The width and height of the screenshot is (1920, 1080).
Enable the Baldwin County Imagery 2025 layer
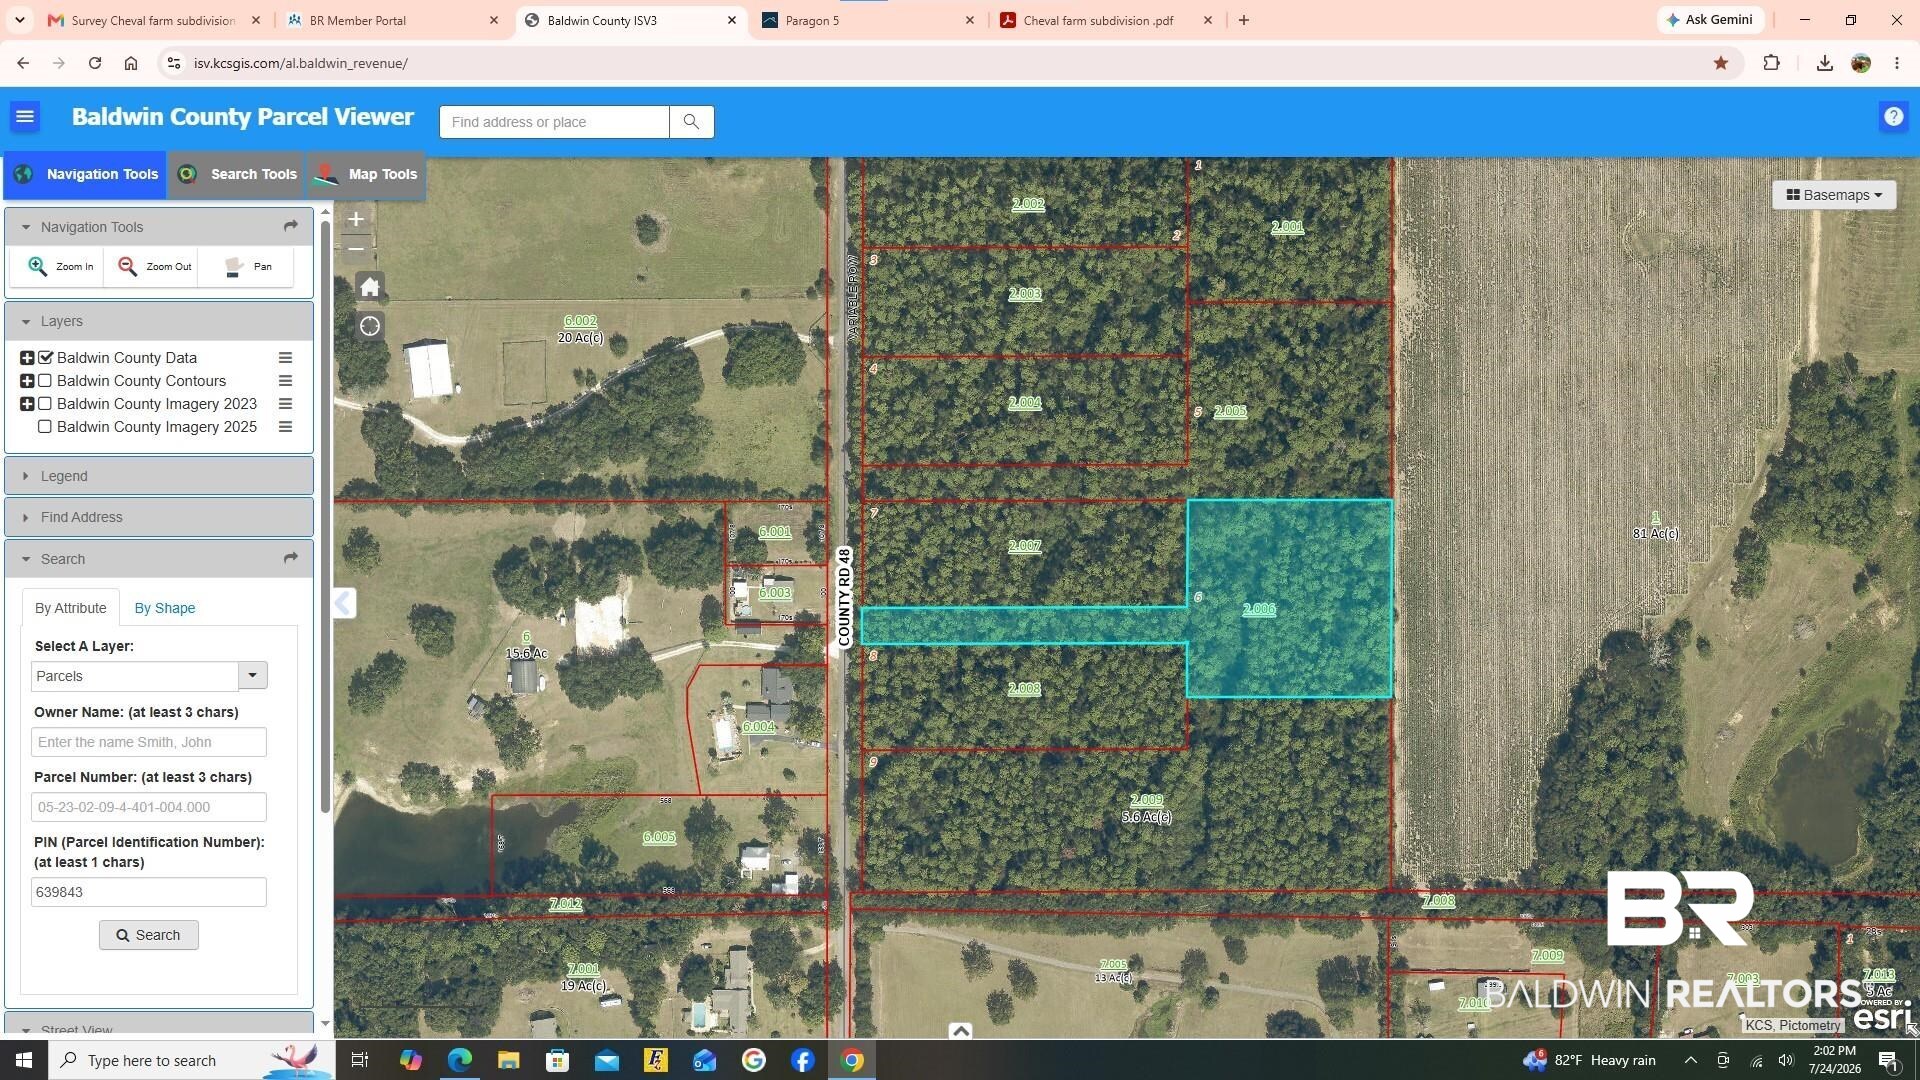[45, 427]
